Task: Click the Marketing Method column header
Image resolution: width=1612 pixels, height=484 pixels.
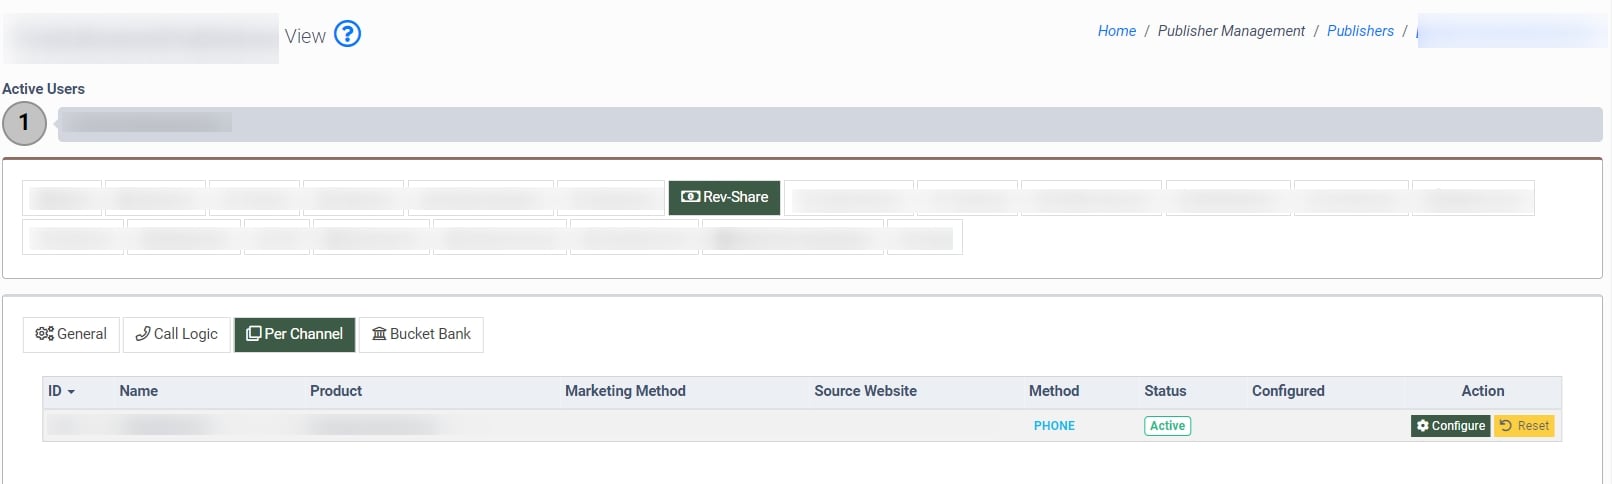Action: [x=625, y=391]
